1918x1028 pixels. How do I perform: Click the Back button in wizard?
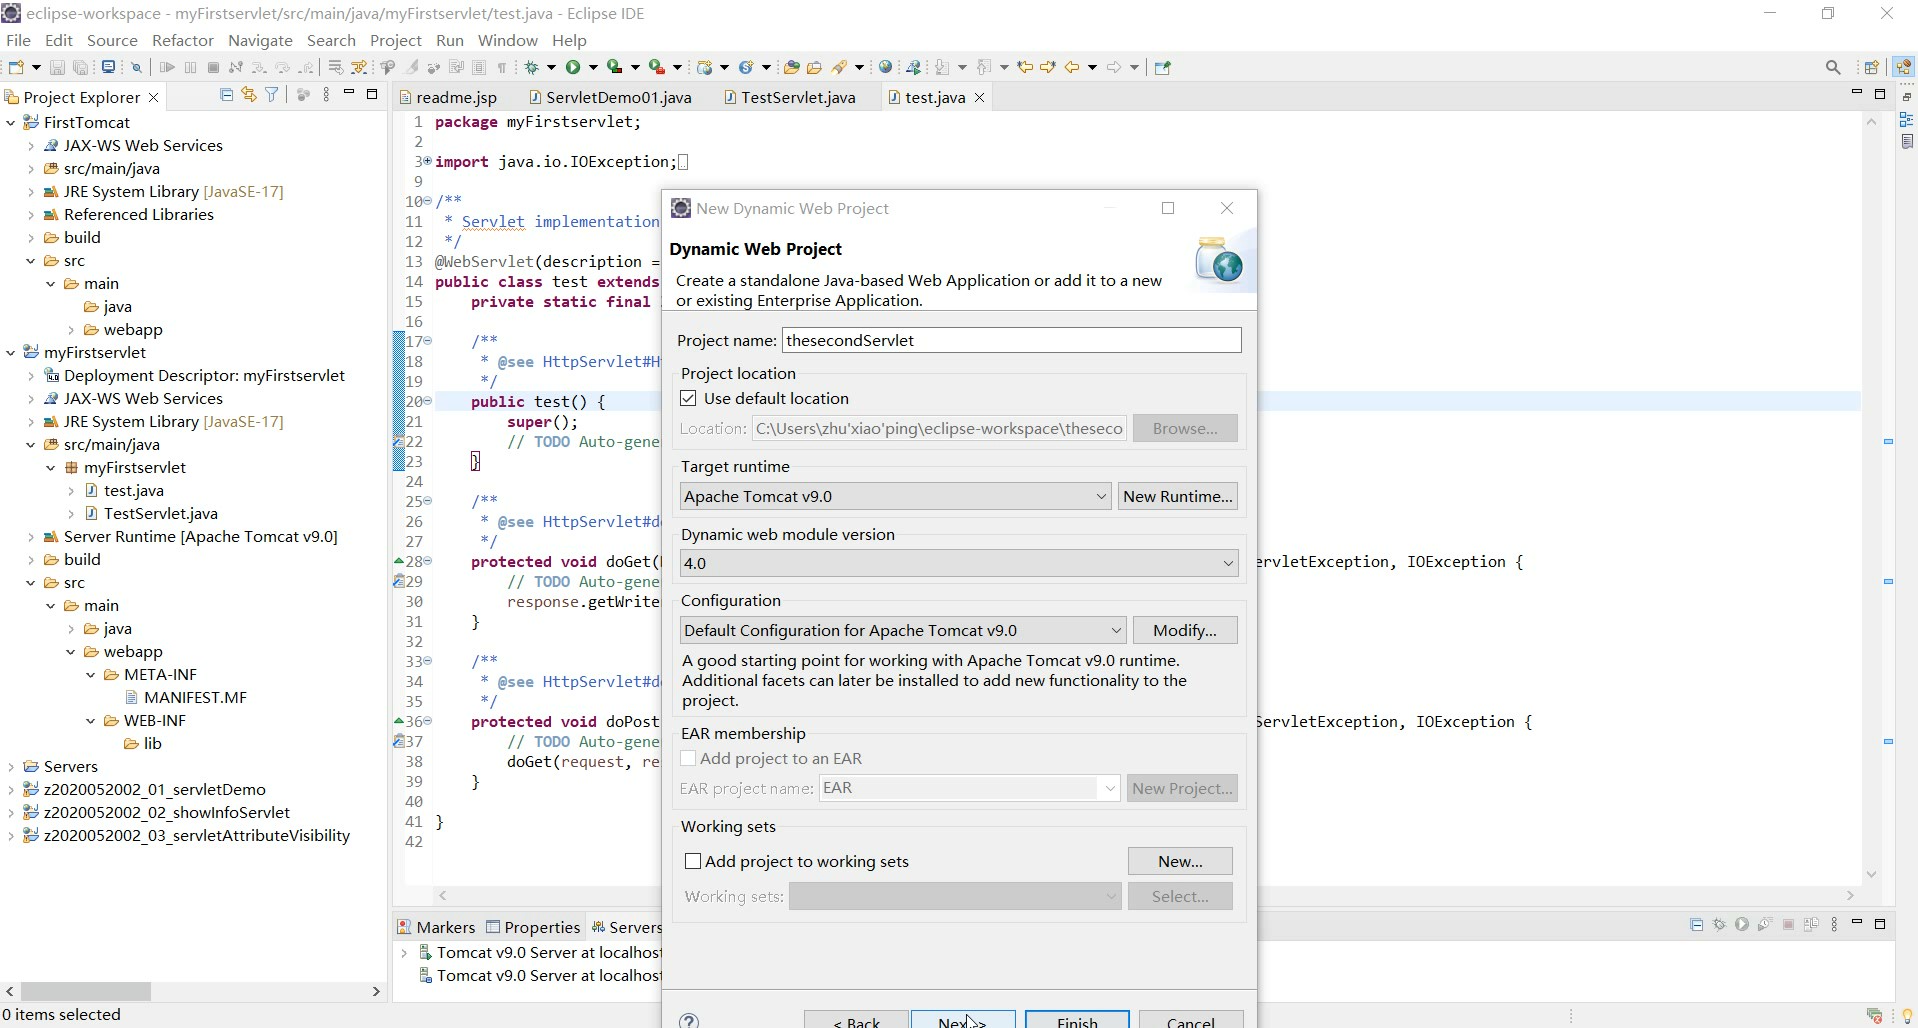(857, 1020)
